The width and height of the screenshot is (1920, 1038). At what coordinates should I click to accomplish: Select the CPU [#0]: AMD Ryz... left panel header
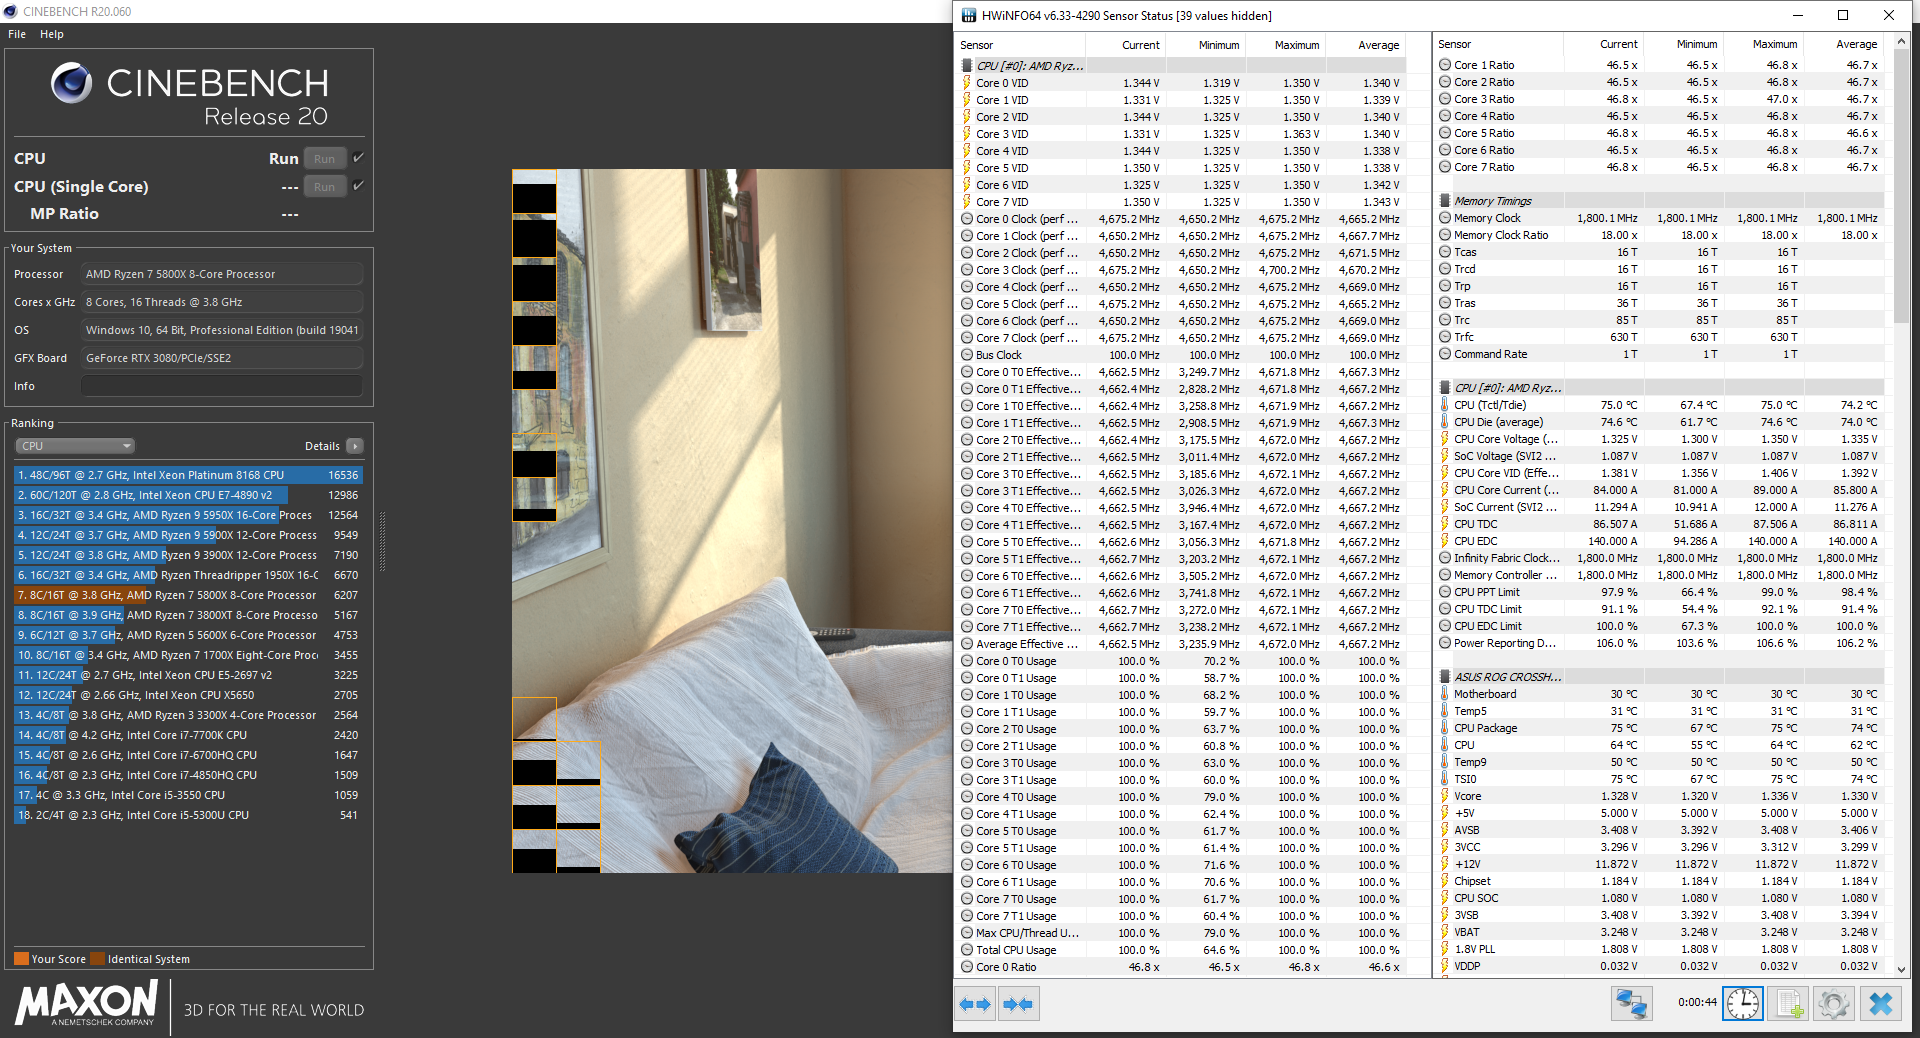(x=1182, y=66)
